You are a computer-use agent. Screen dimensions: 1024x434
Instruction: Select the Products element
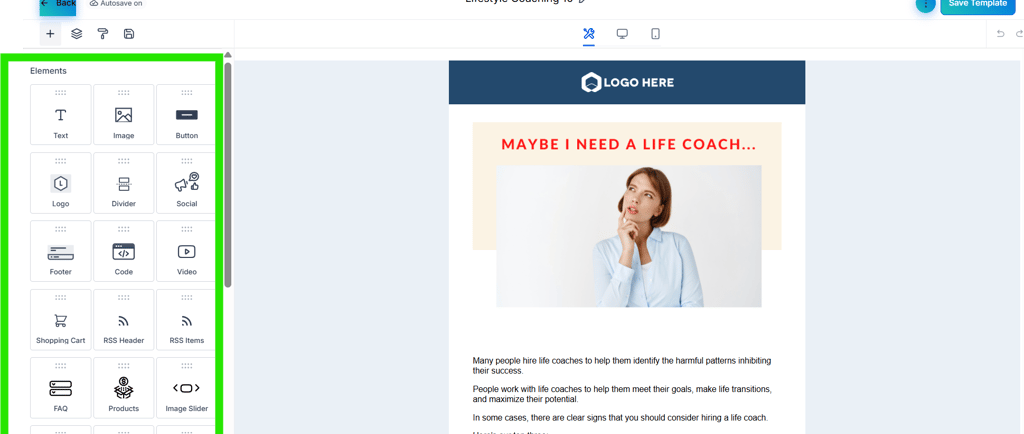[x=123, y=388]
